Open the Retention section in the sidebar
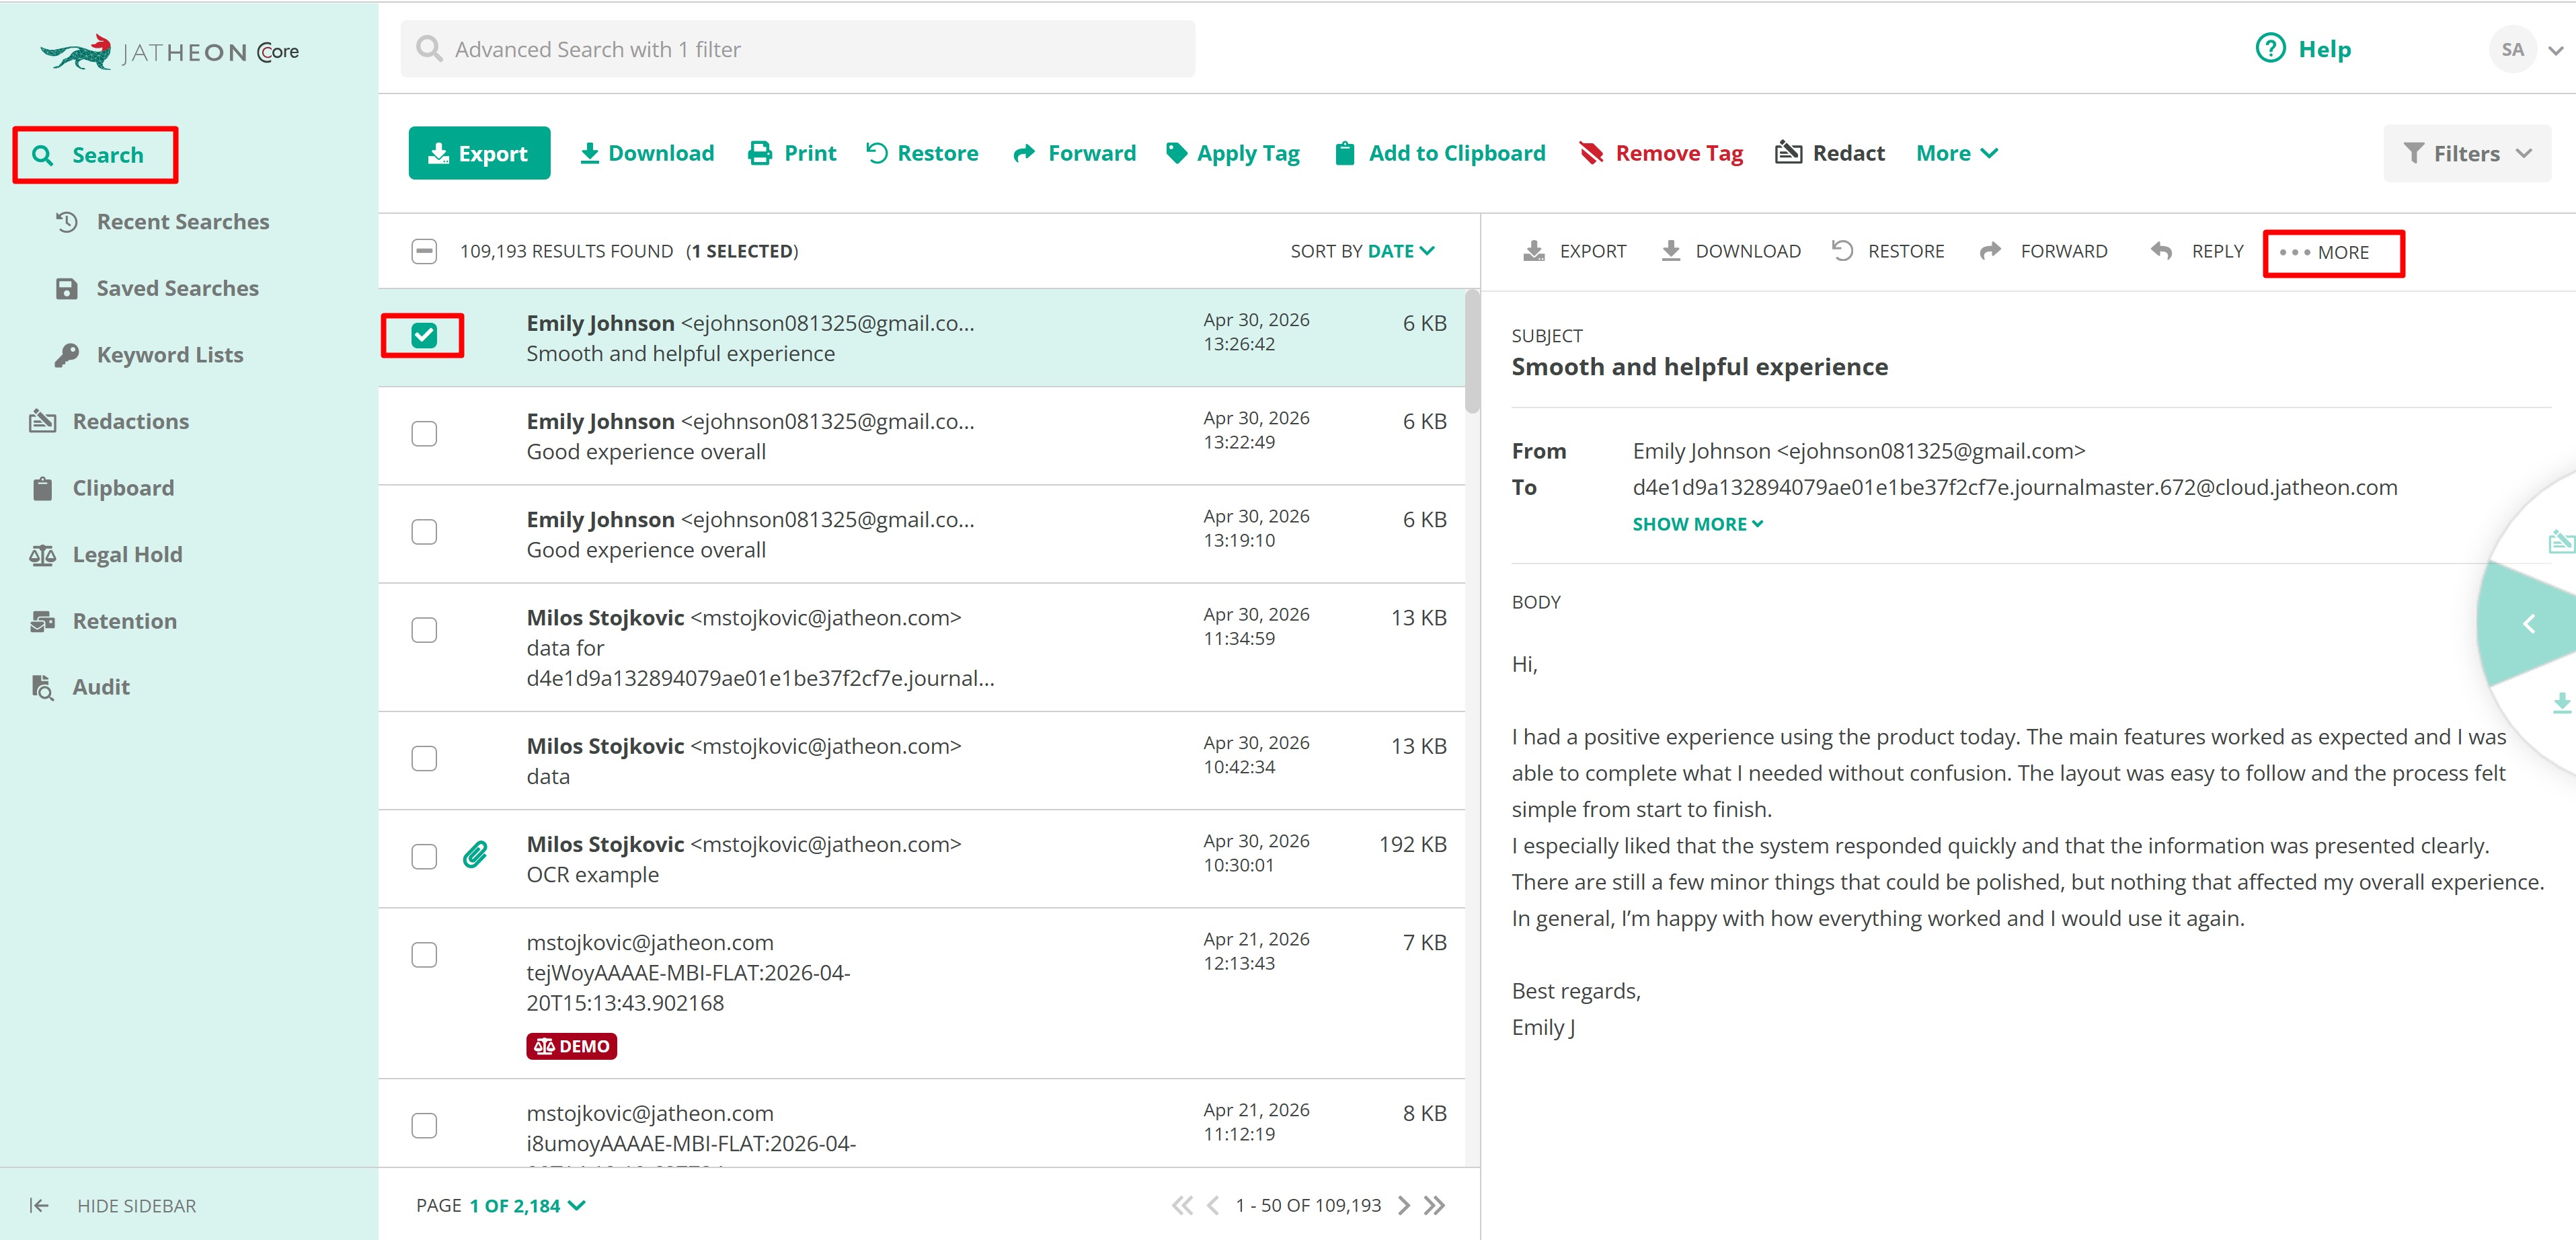 (x=103, y=621)
